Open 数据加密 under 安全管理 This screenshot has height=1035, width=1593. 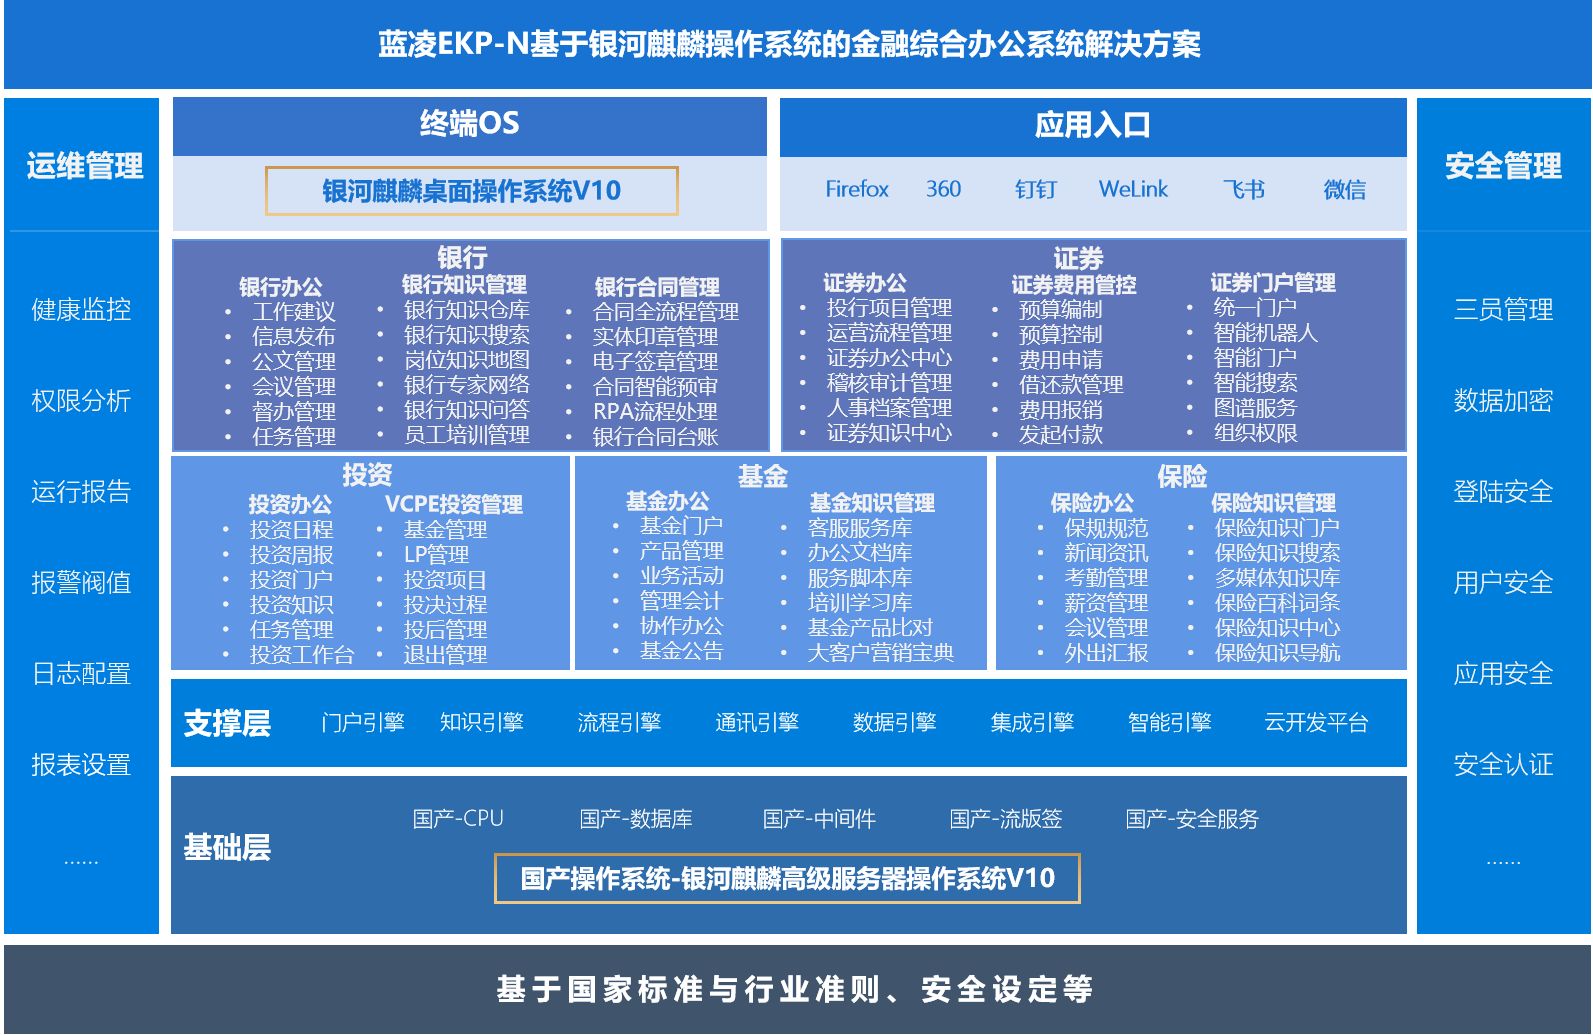(1502, 401)
